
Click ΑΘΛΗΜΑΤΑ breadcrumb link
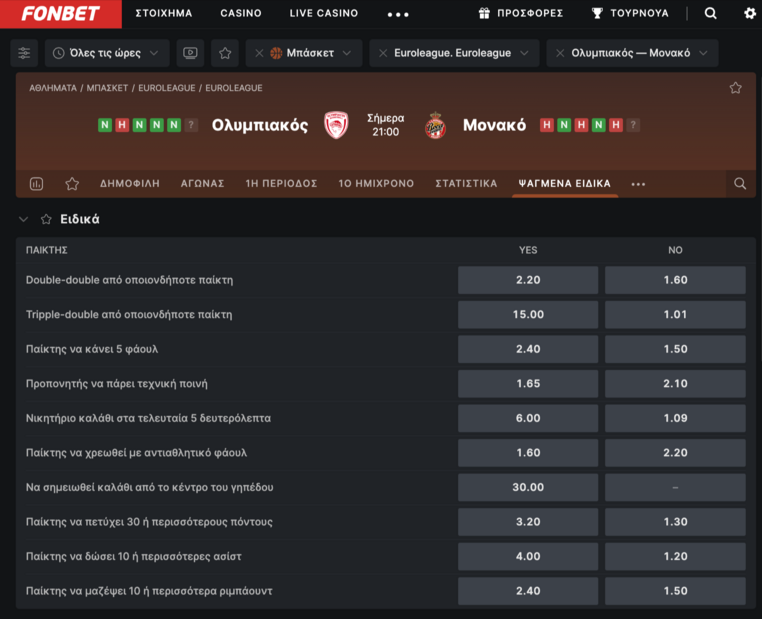53,88
